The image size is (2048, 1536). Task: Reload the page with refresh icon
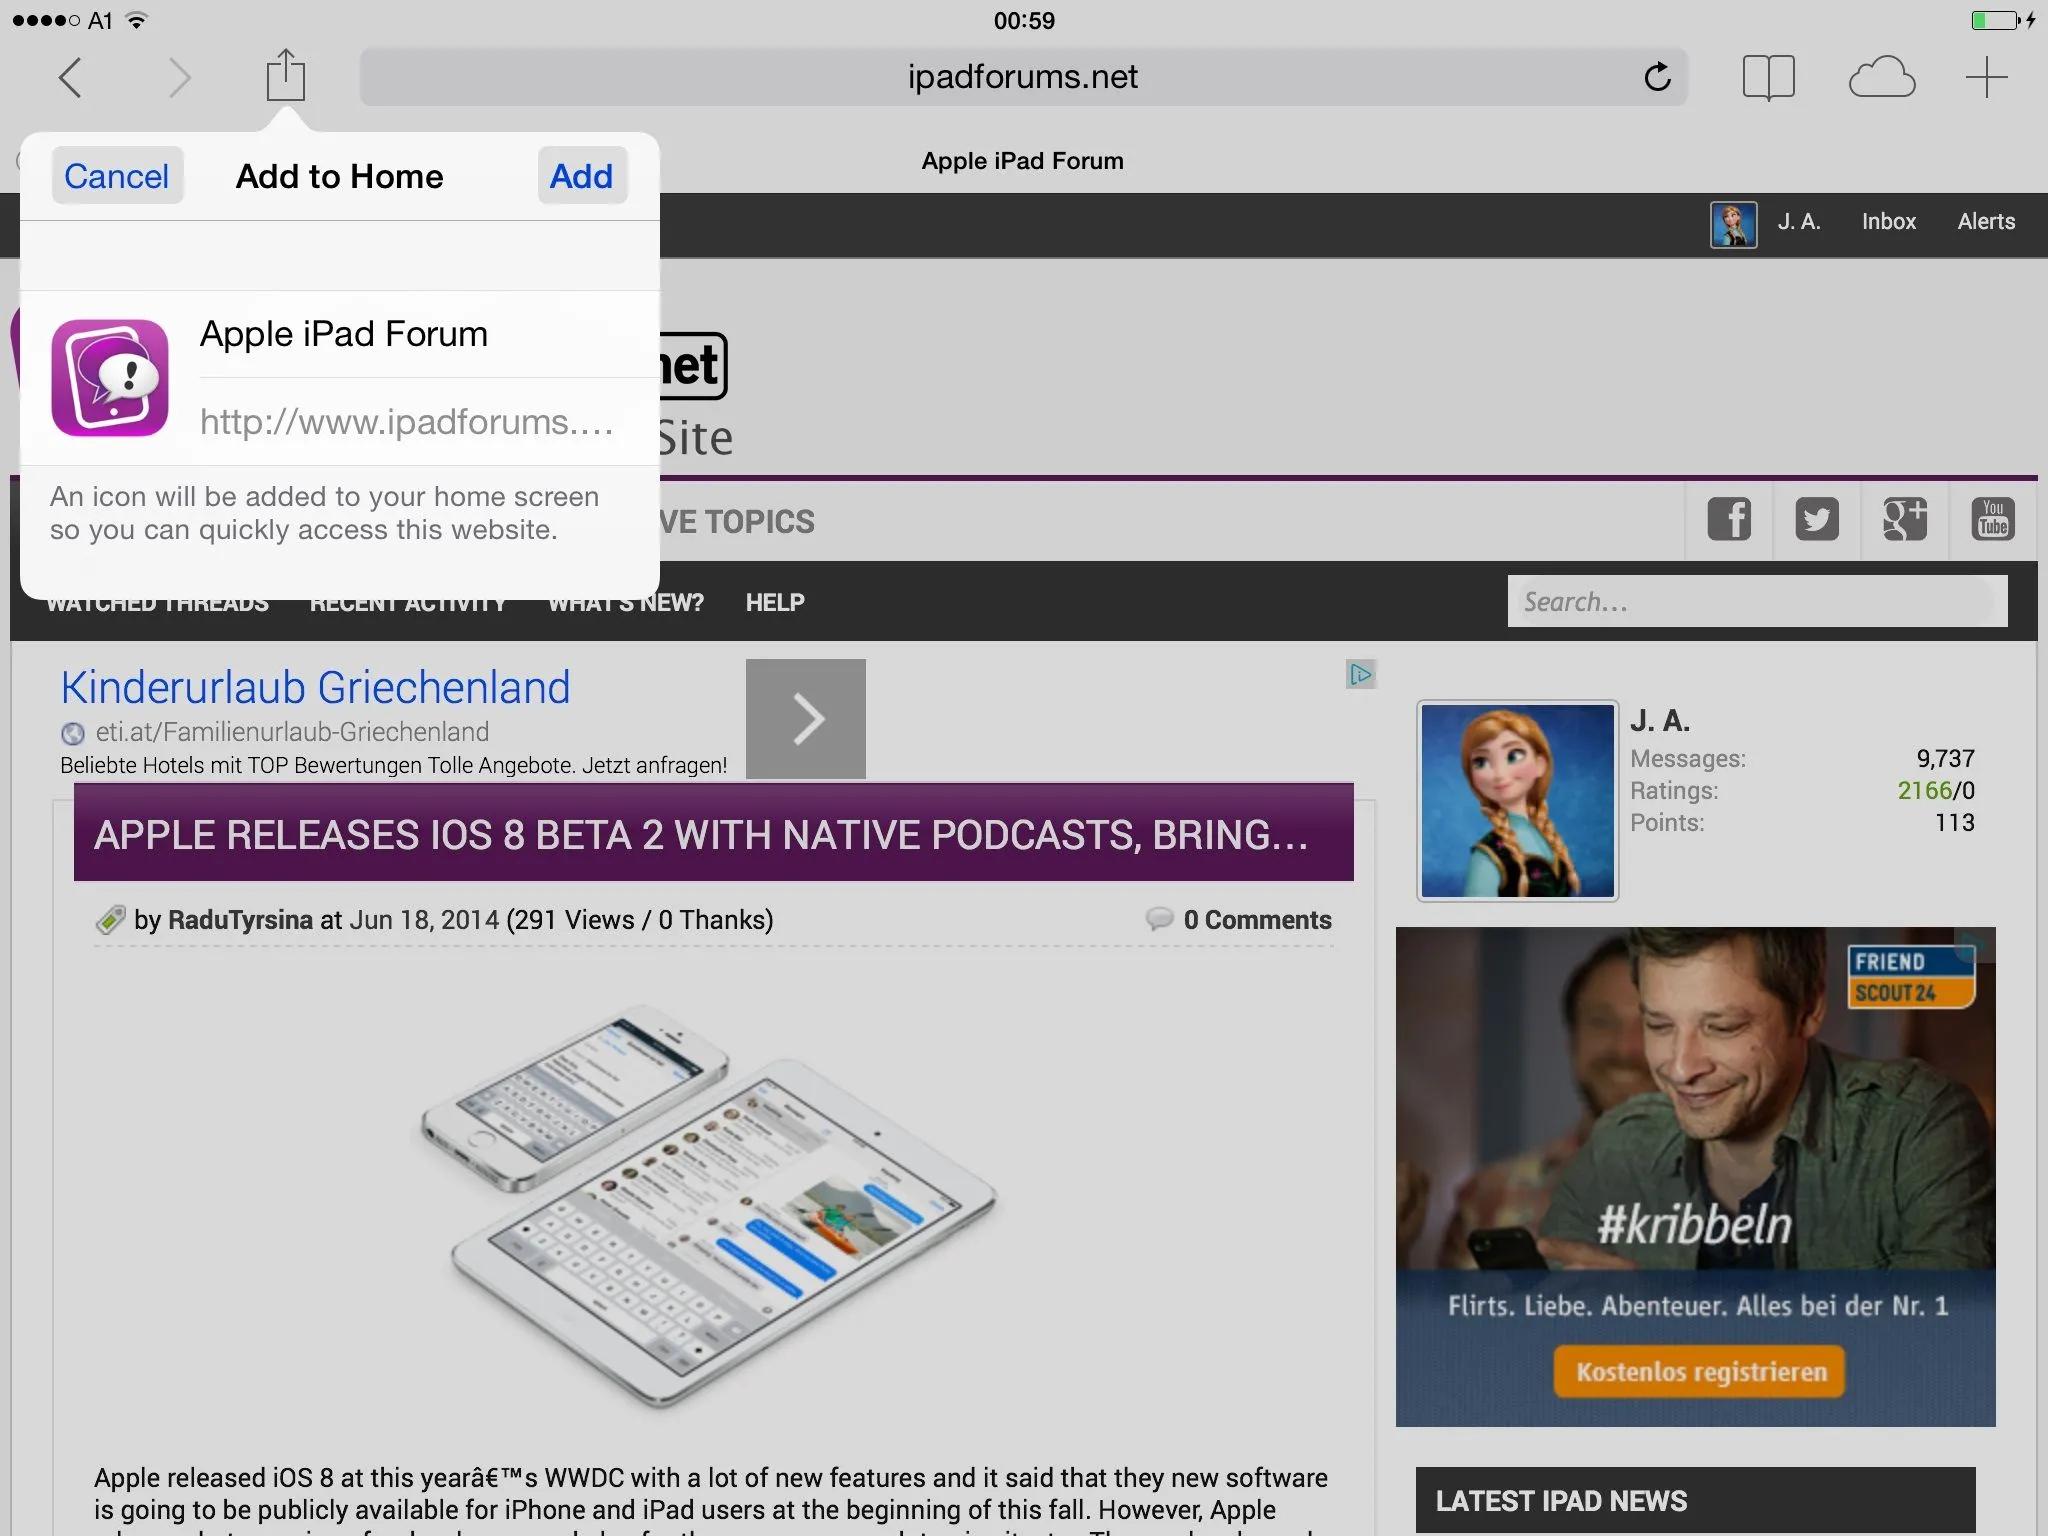(x=1657, y=77)
